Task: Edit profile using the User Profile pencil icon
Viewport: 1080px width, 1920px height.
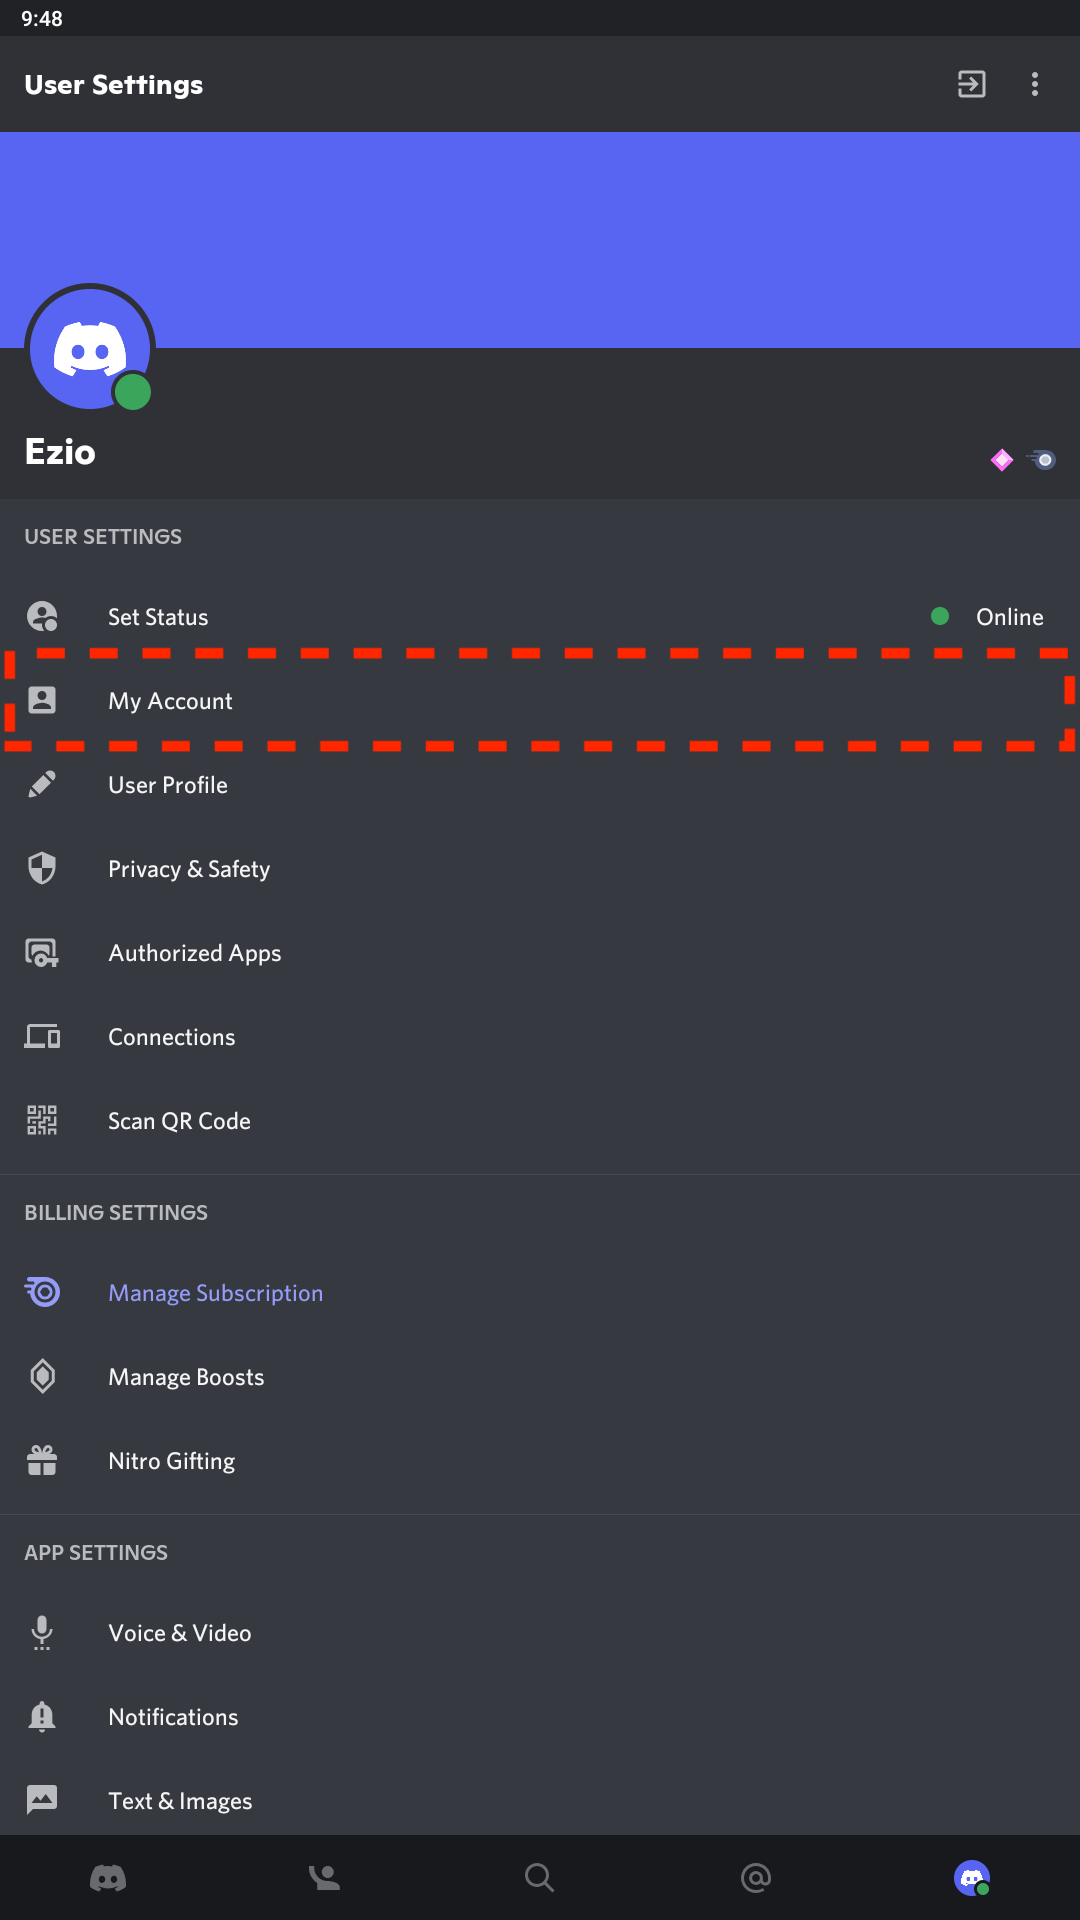Action: tap(42, 785)
